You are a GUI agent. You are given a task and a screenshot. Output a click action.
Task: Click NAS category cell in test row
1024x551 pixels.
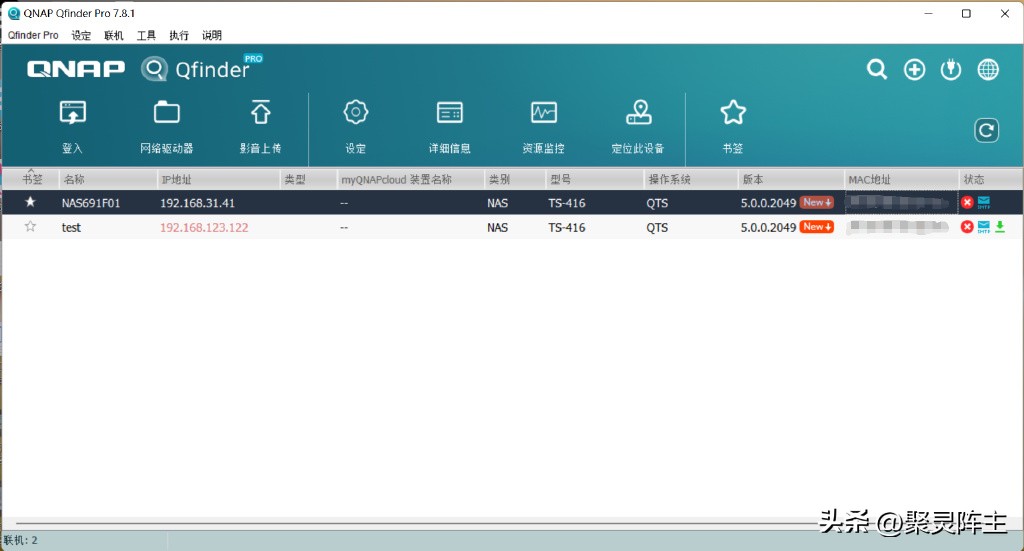point(497,227)
